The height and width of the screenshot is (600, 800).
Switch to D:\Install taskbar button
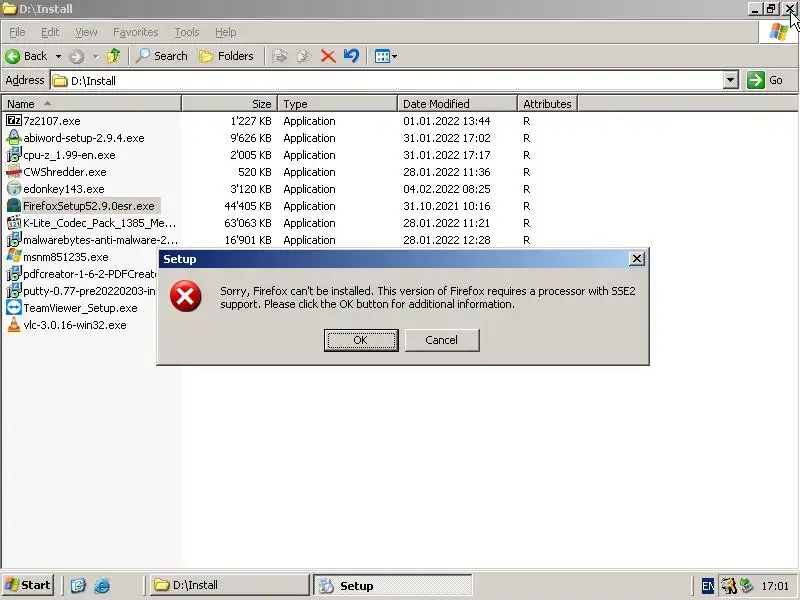(230, 585)
